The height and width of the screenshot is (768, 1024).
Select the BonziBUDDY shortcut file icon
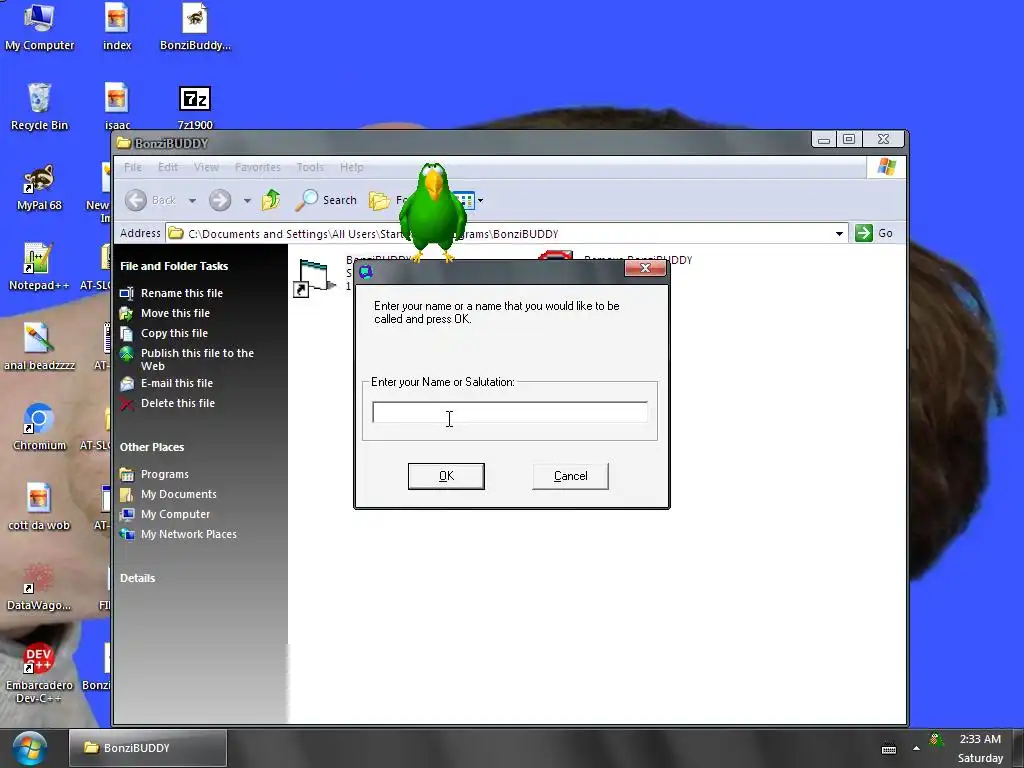[x=315, y=278]
